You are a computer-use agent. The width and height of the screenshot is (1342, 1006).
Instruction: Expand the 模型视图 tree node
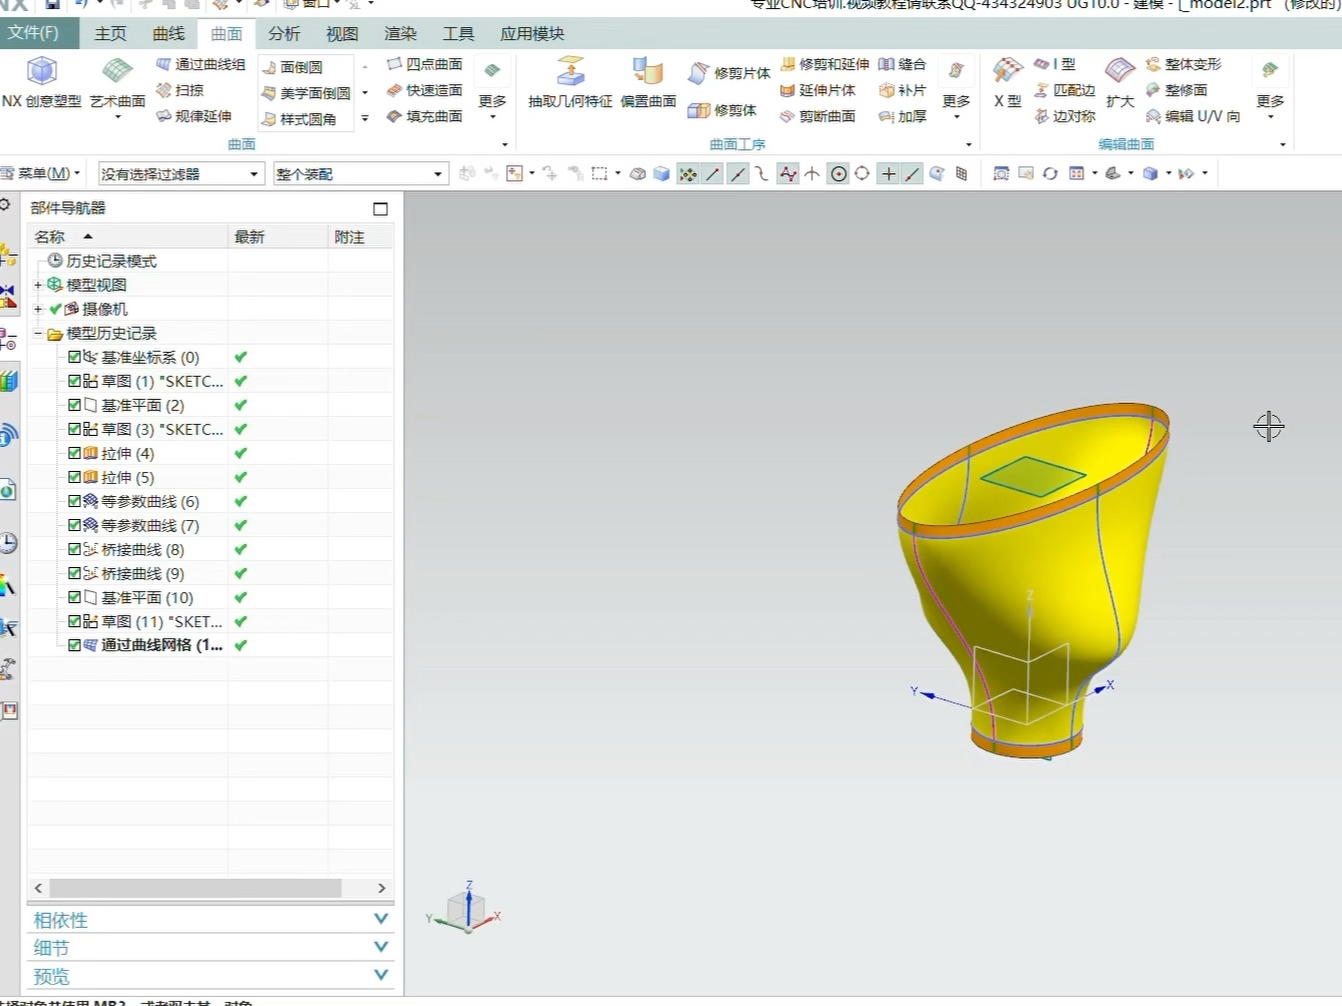(x=38, y=285)
